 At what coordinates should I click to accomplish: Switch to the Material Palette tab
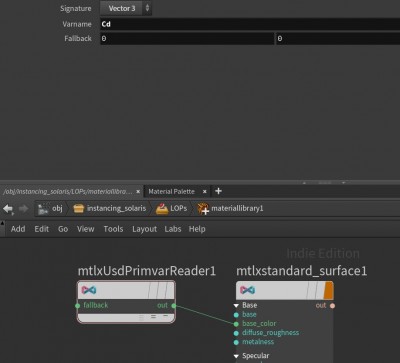click(x=171, y=191)
